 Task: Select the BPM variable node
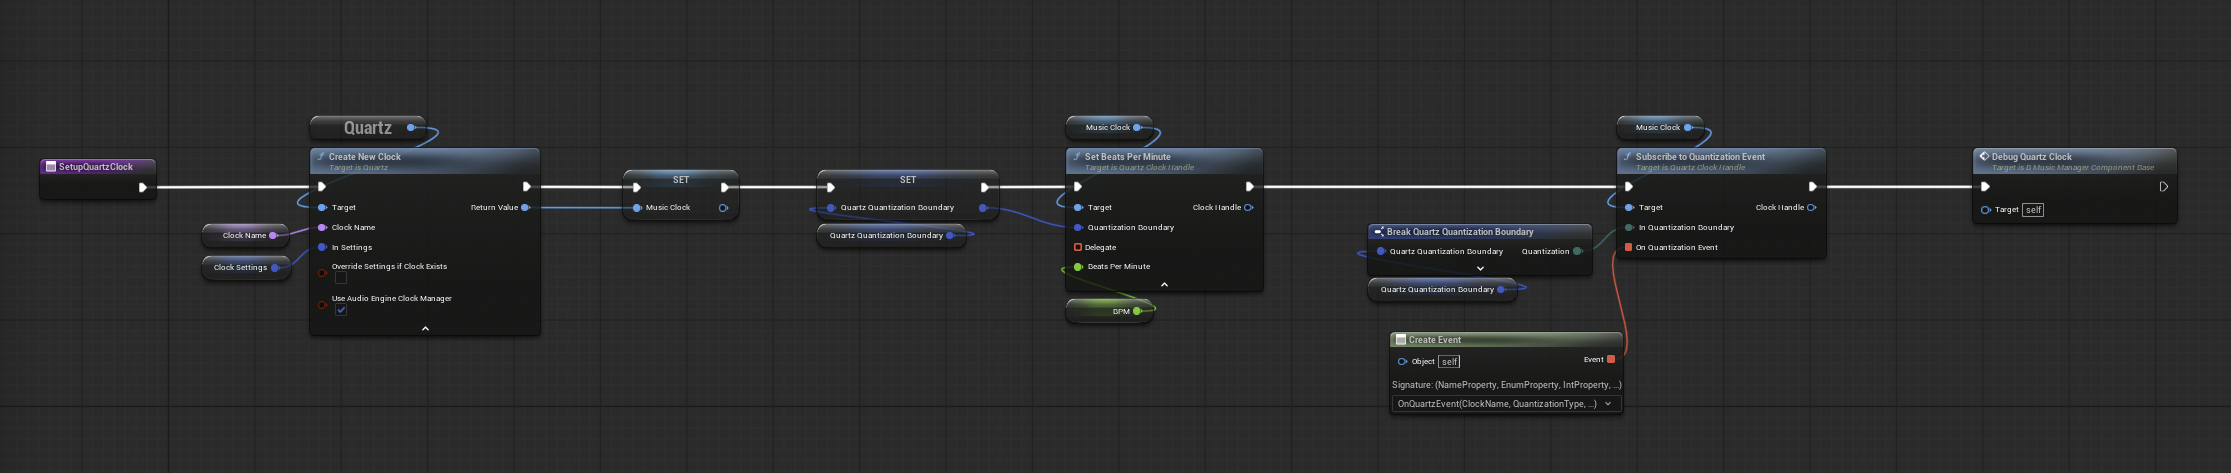coord(1110,311)
